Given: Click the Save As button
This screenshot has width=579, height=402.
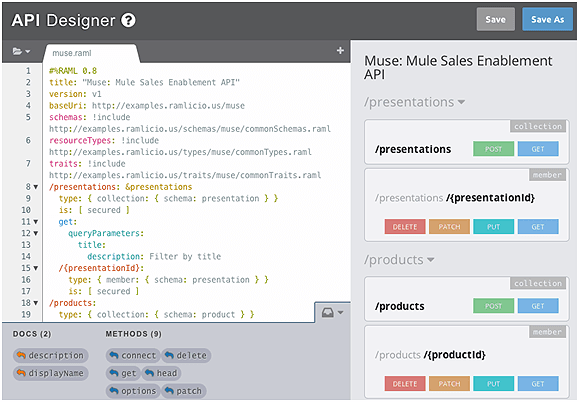Looking at the screenshot, I should pyautogui.click(x=547, y=19).
